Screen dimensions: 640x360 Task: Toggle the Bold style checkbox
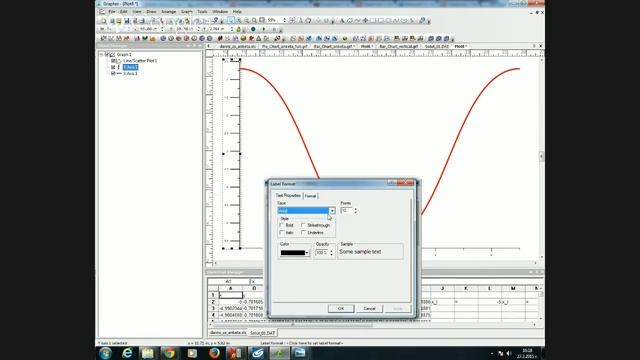[x=282, y=225]
